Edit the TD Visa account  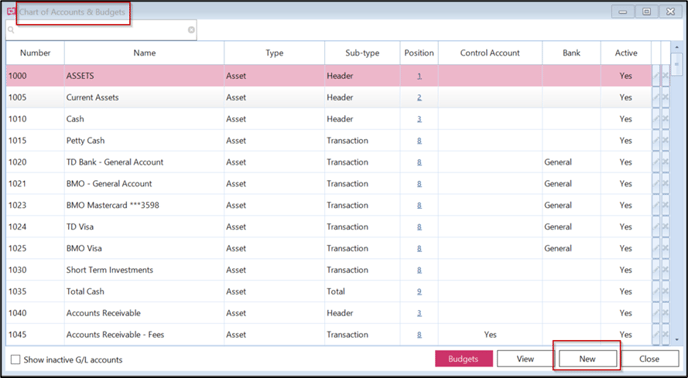656,226
